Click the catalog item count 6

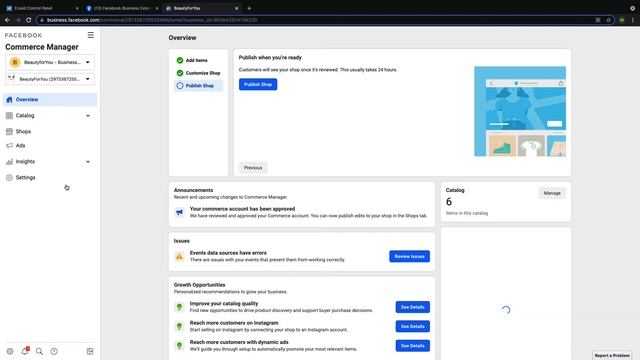click(x=449, y=202)
